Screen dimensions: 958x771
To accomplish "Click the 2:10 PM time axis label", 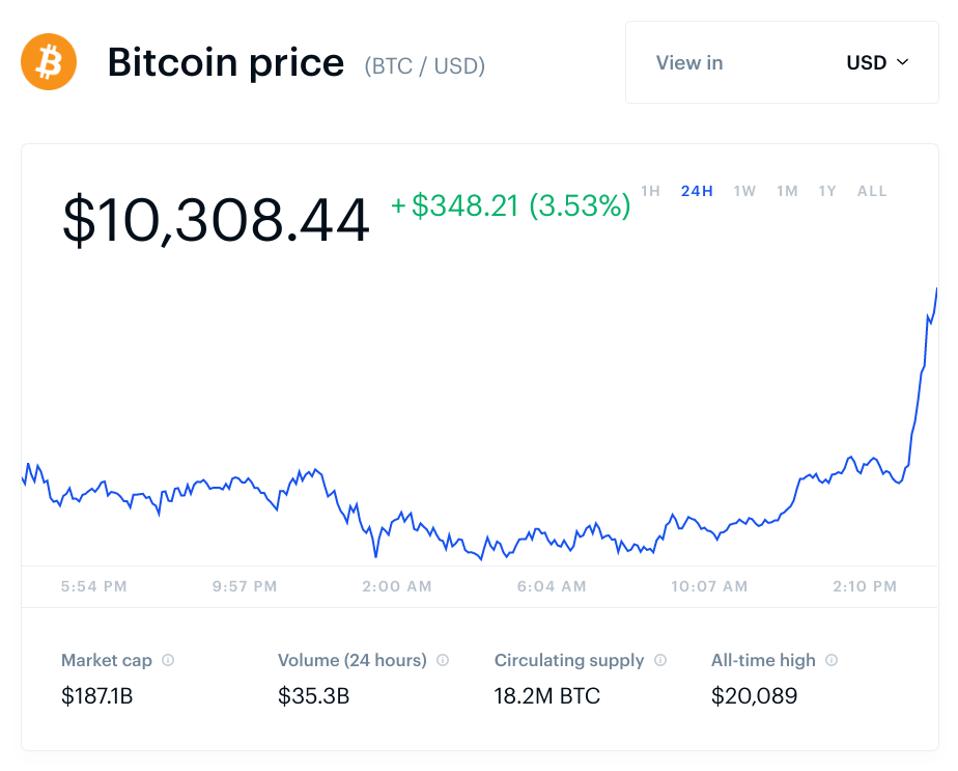I will pos(865,586).
